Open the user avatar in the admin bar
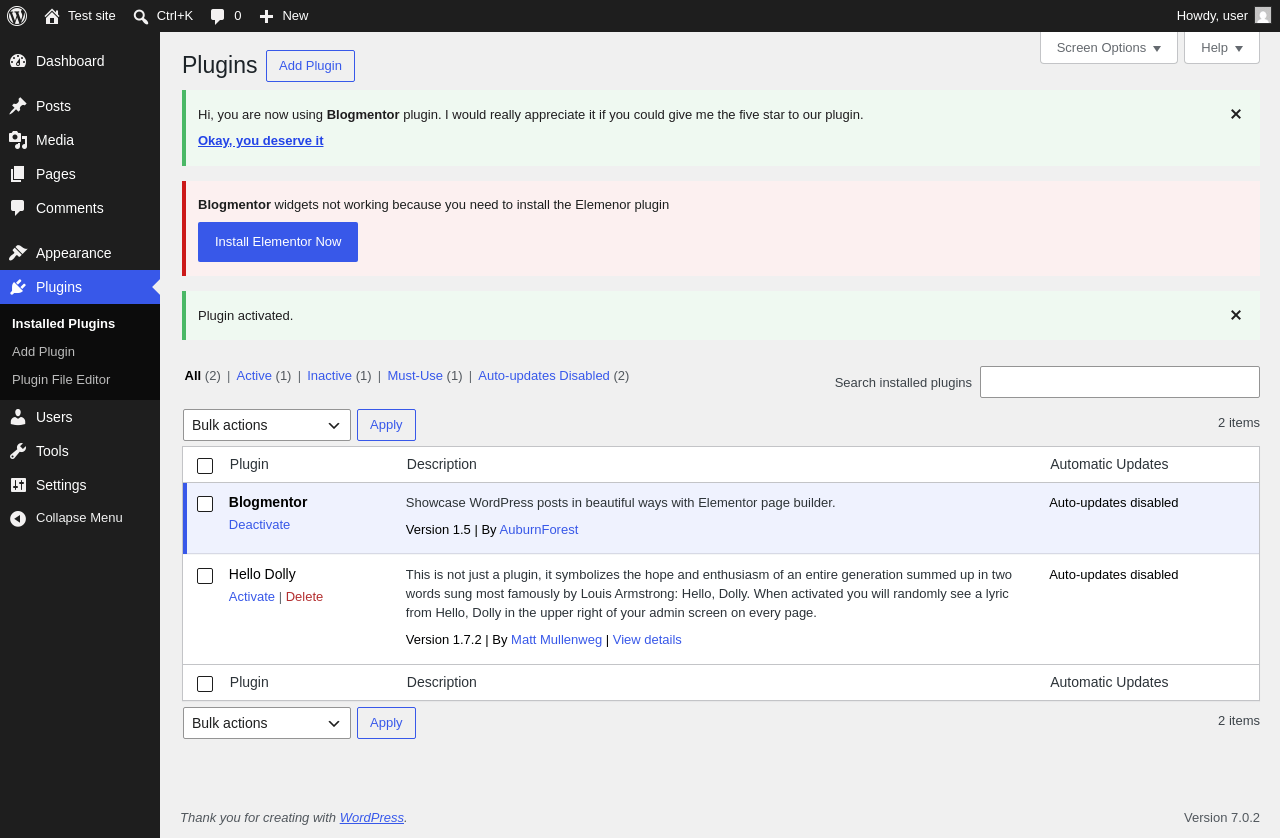 [1263, 15]
